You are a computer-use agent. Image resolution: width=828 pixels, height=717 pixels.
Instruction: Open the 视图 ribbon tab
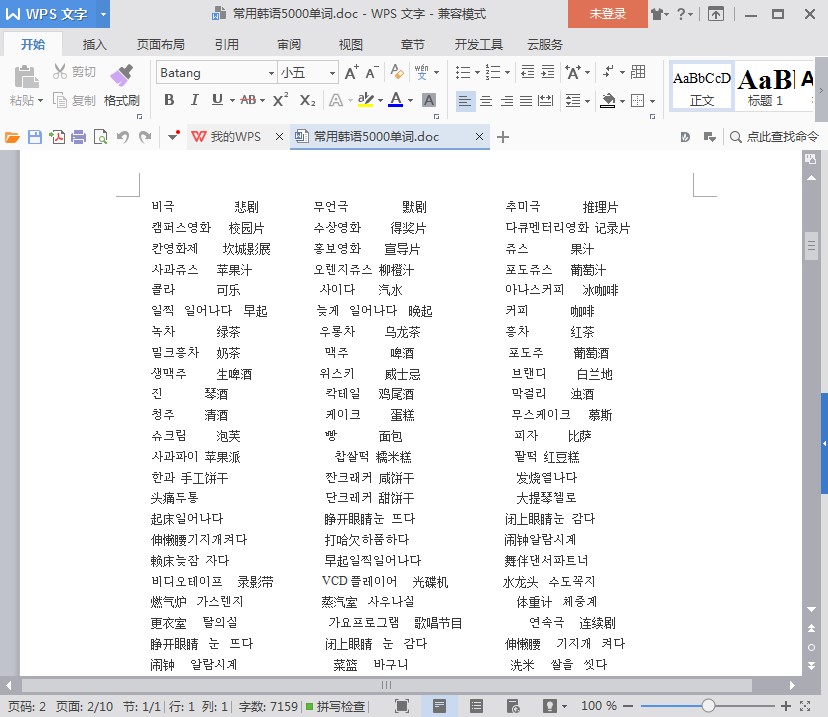click(351, 44)
